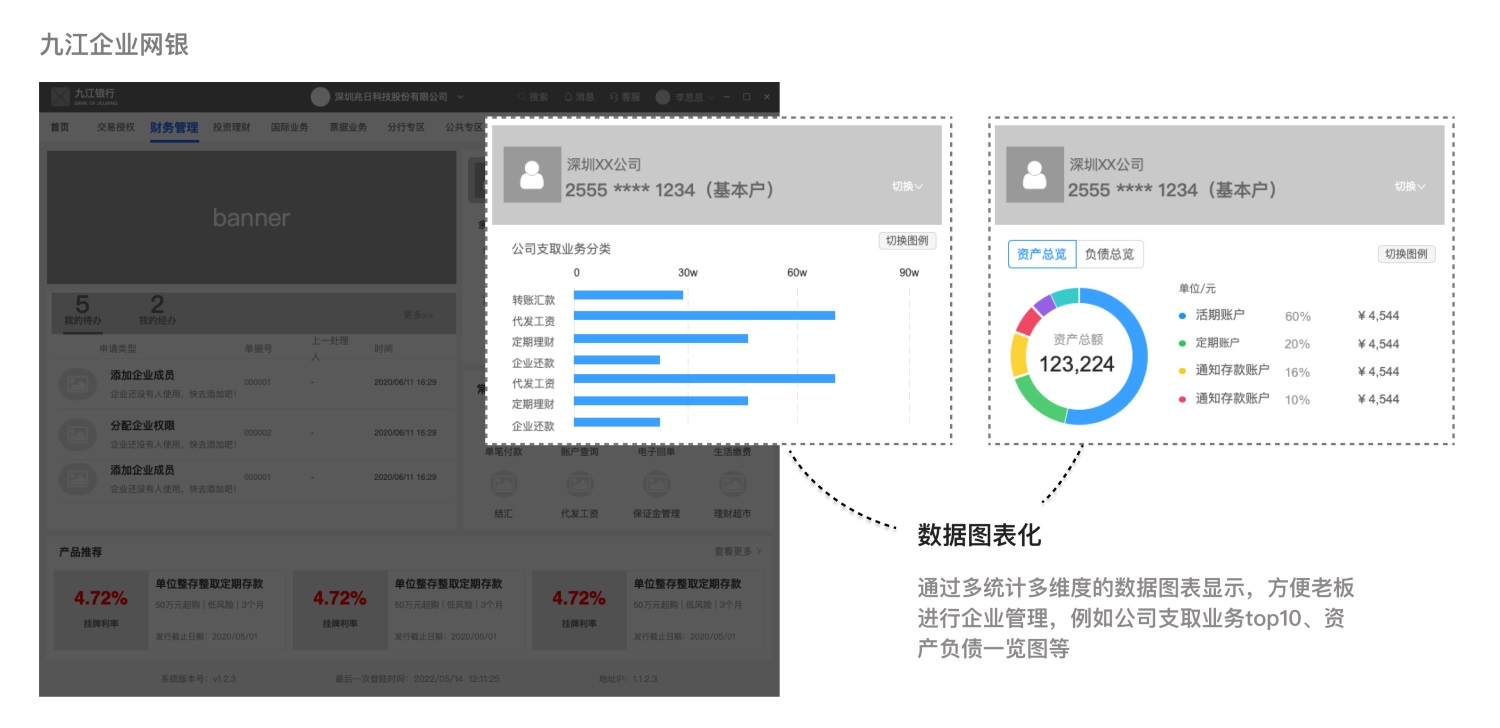Open the 票据业务 tab
1500x728 pixels.
[347, 127]
